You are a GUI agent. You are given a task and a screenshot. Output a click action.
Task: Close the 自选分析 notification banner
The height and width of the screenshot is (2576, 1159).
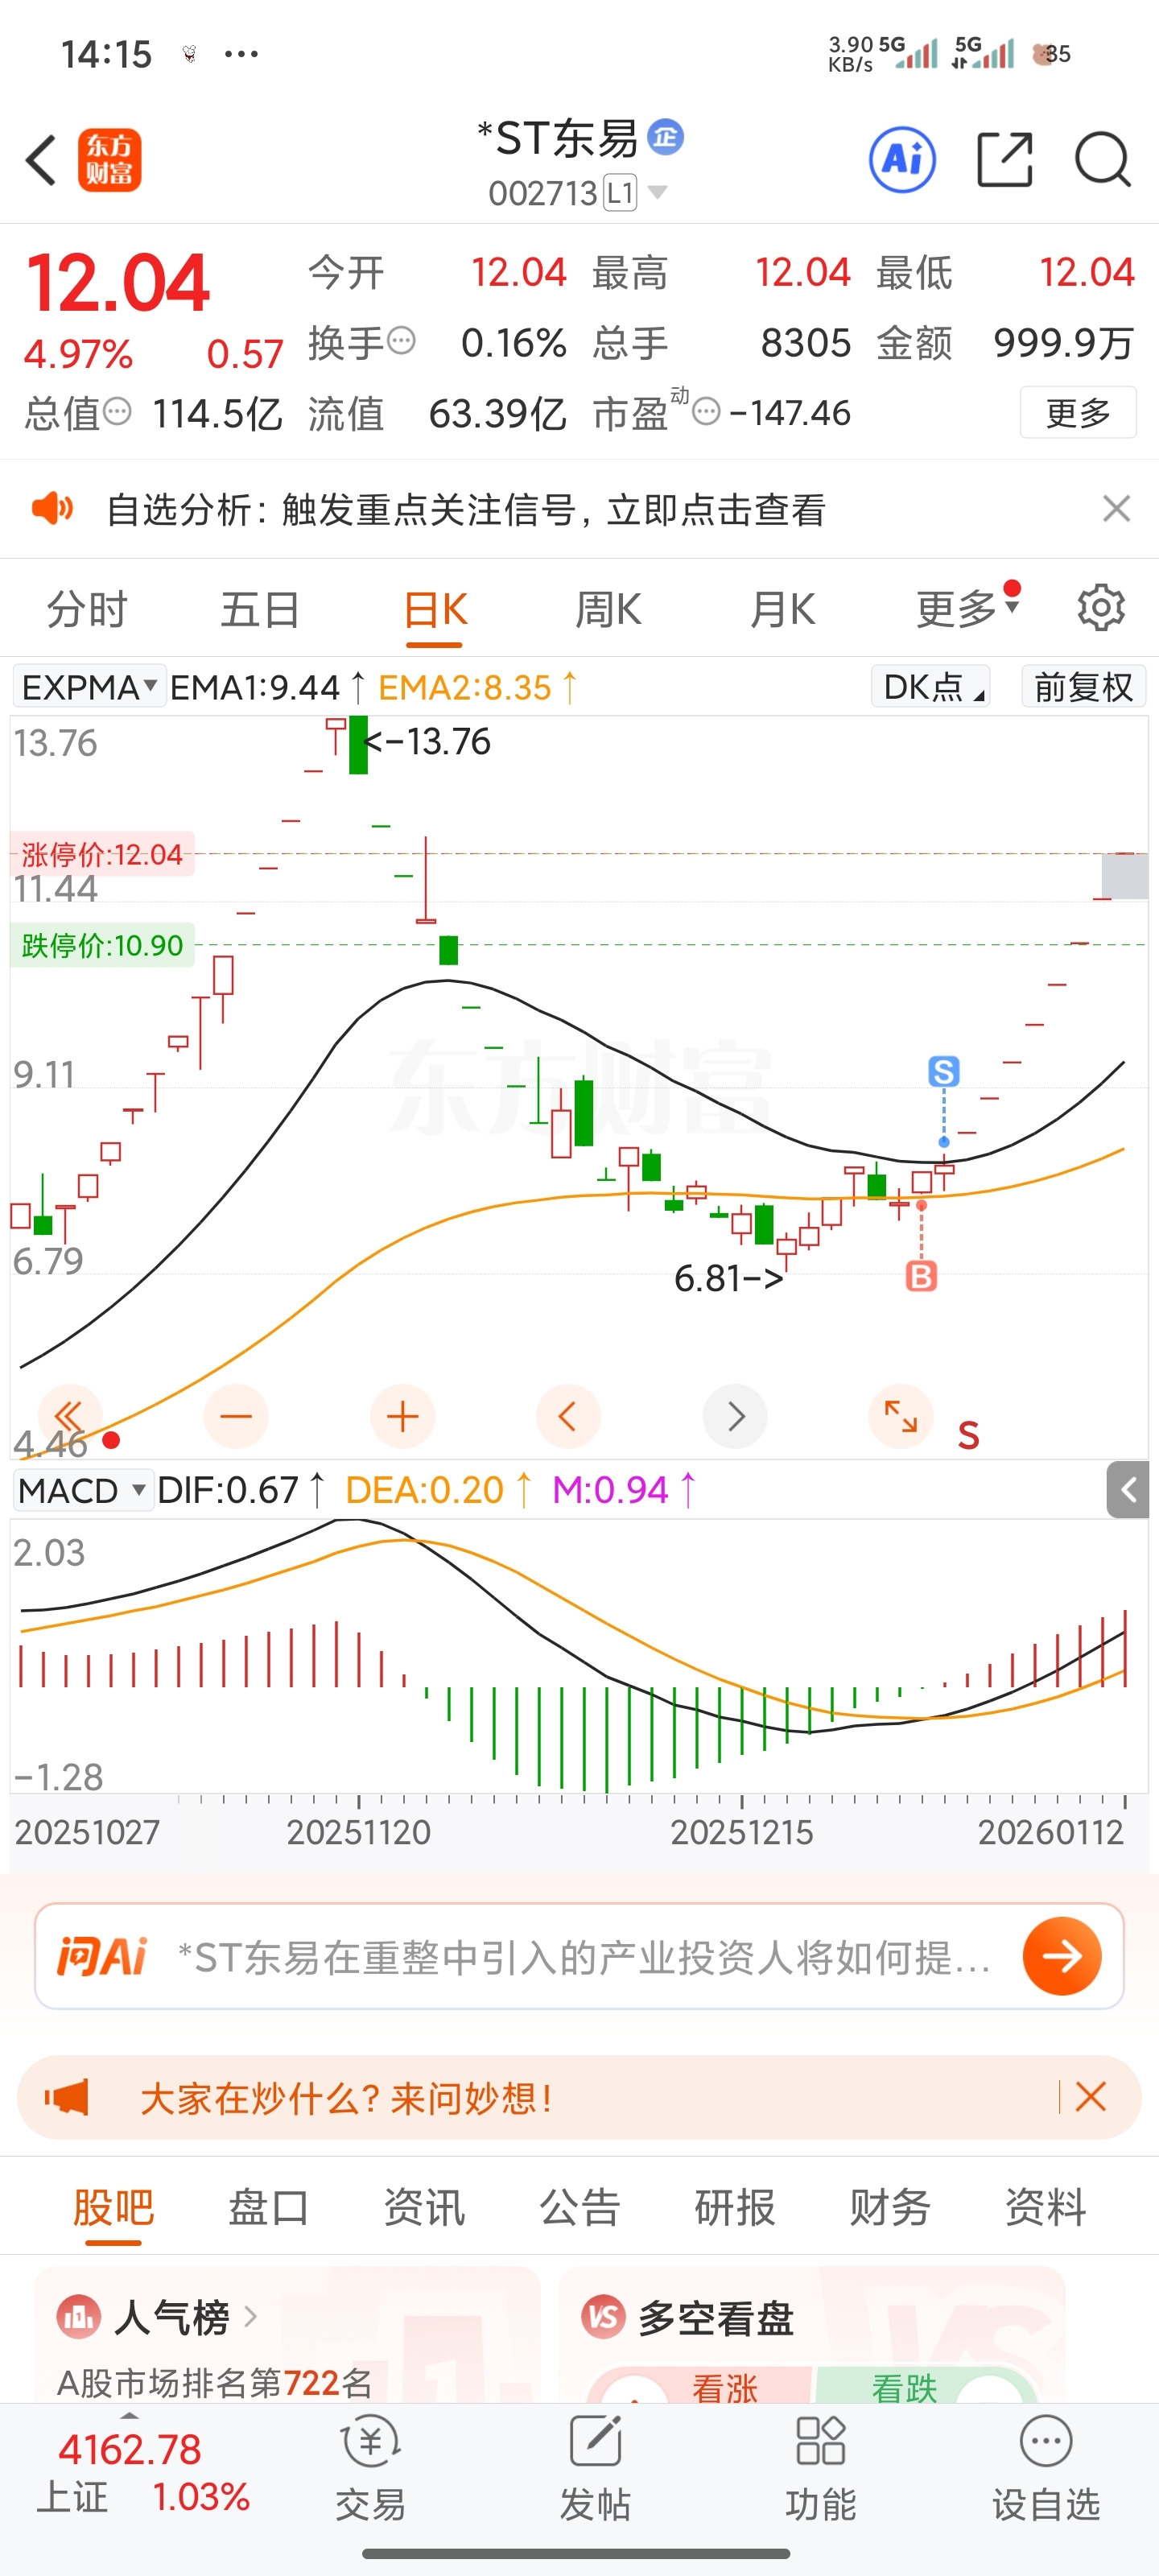pos(1116,509)
